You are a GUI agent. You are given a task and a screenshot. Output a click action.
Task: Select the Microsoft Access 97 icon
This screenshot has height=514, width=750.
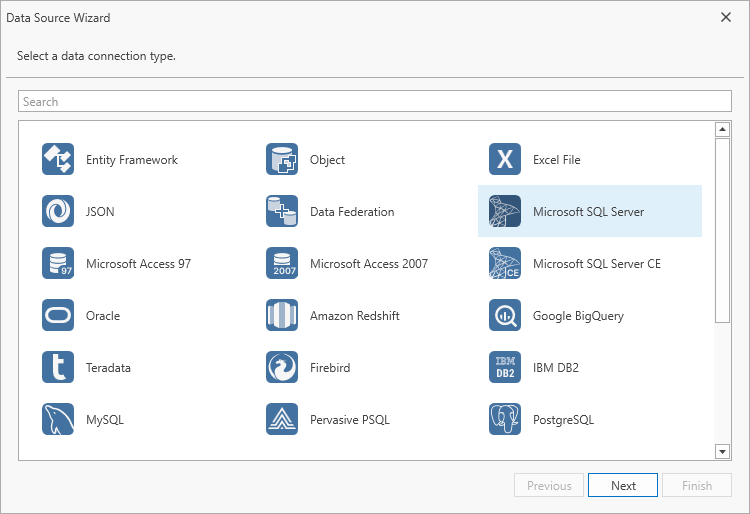click(x=58, y=263)
